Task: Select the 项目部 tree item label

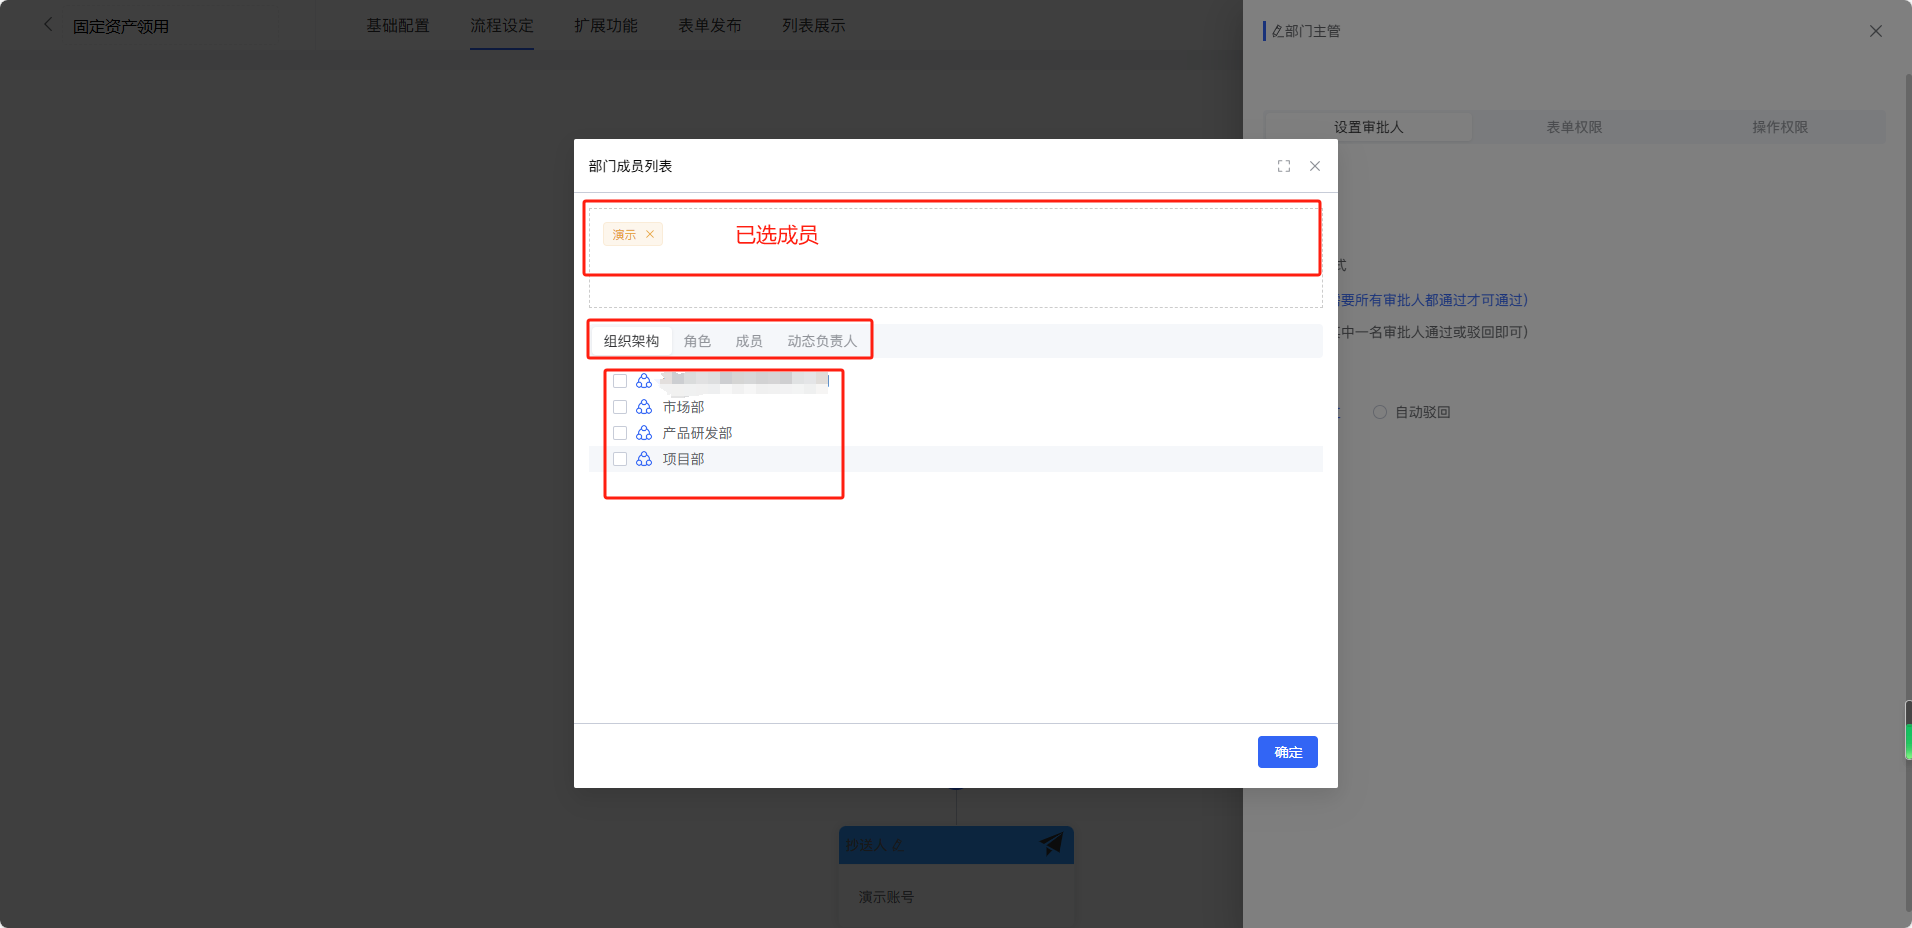Action: coord(683,459)
